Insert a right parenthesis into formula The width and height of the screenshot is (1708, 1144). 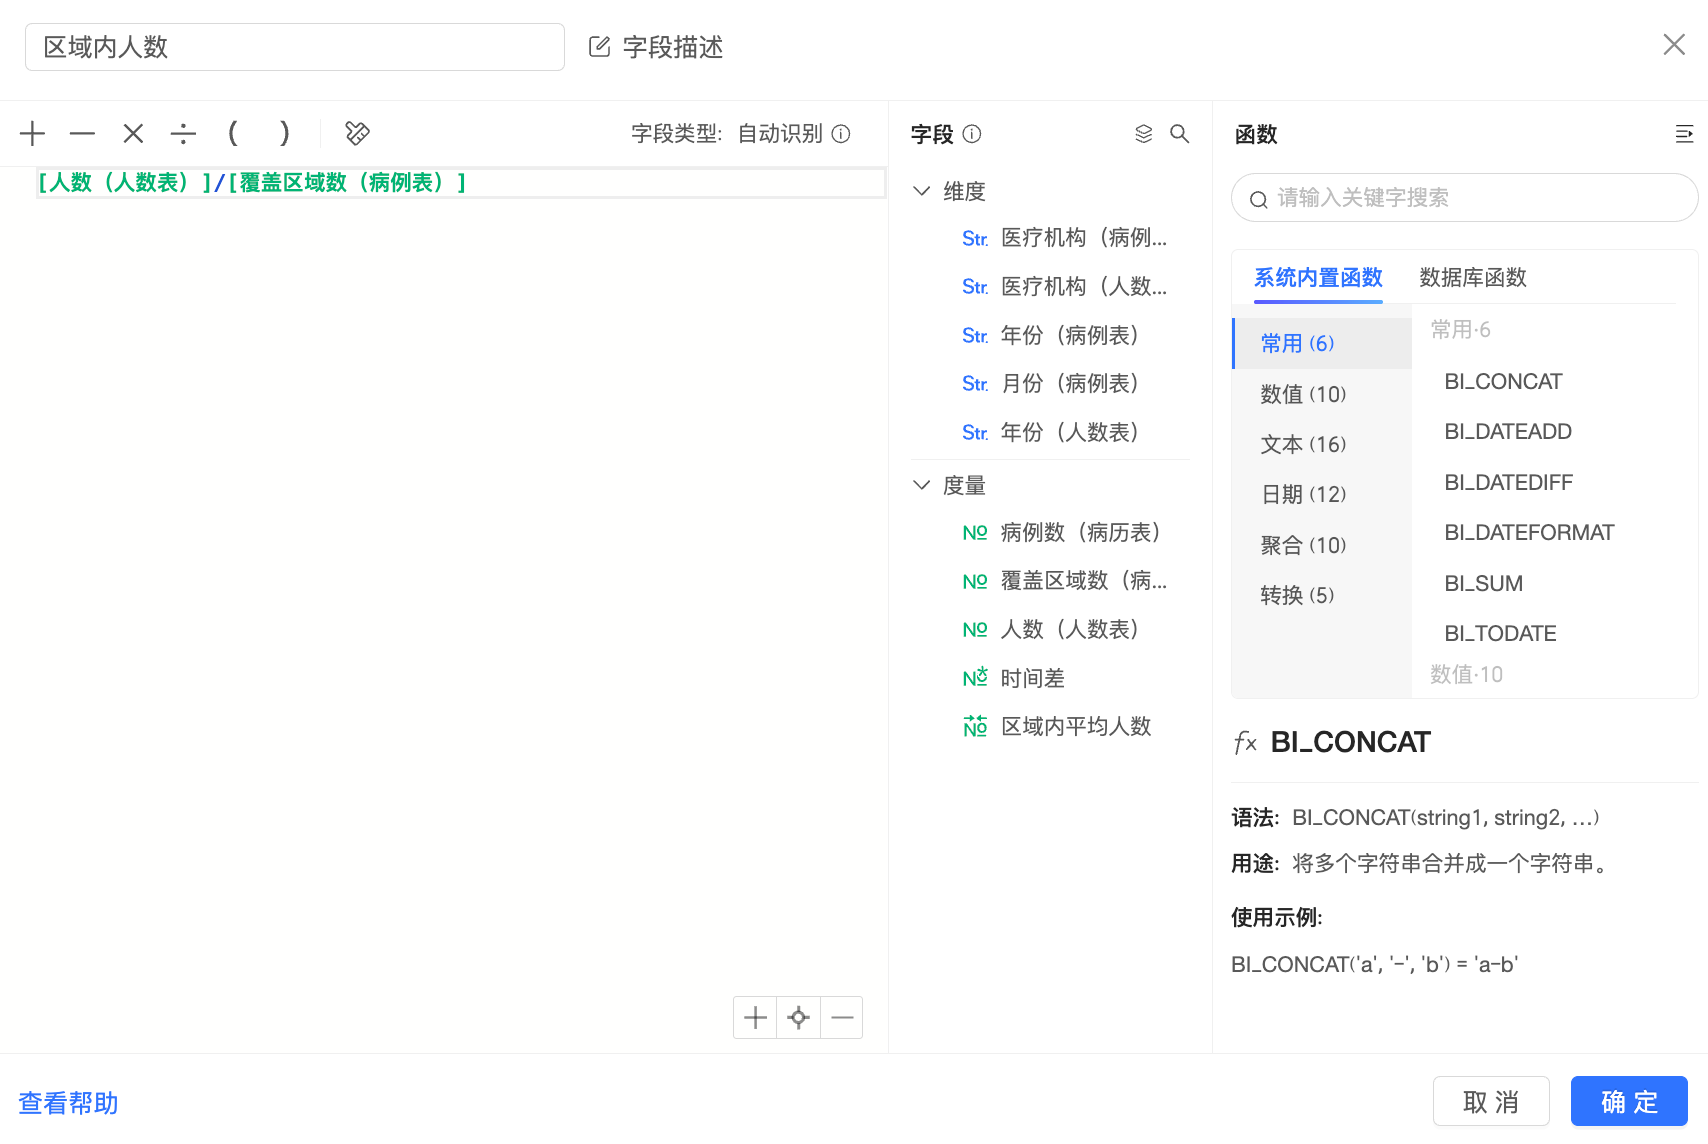(x=285, y=133)
